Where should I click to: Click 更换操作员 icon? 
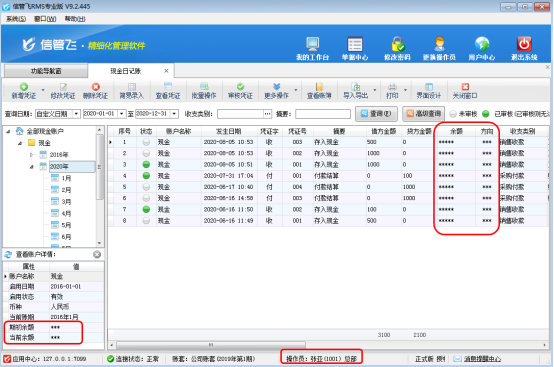[x=439, y=44]
